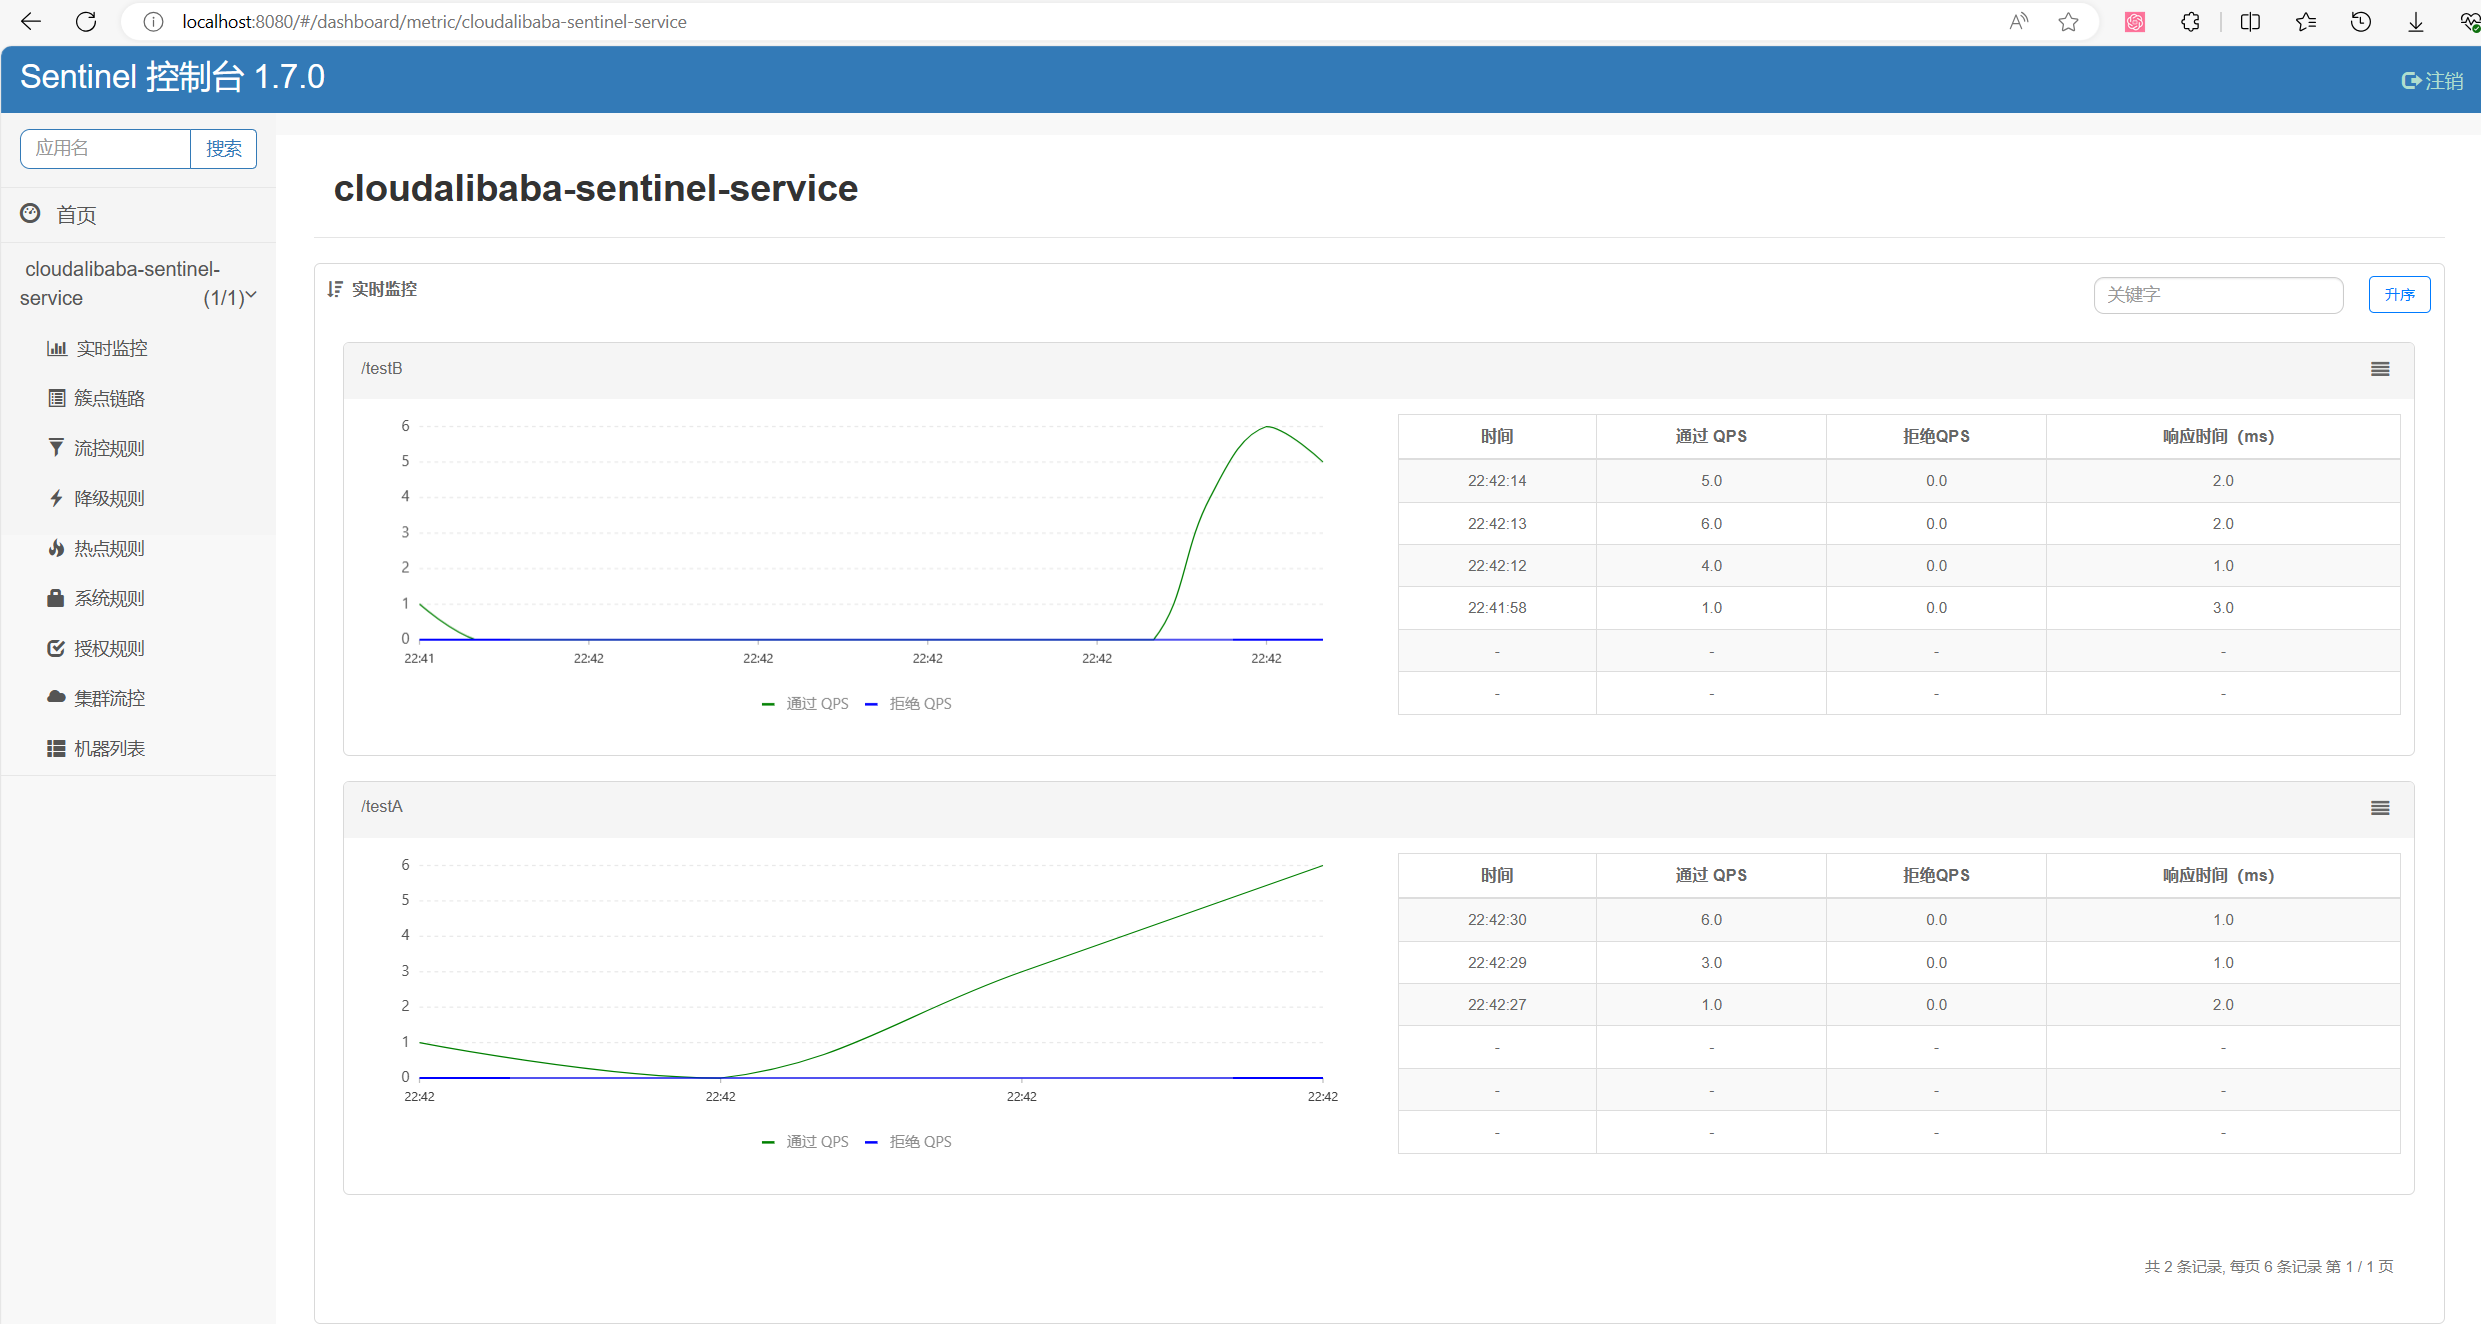Click the /testB resource title
Image resolution: width=2481 pixels, height=1324 pixels.
click(382, 369)
